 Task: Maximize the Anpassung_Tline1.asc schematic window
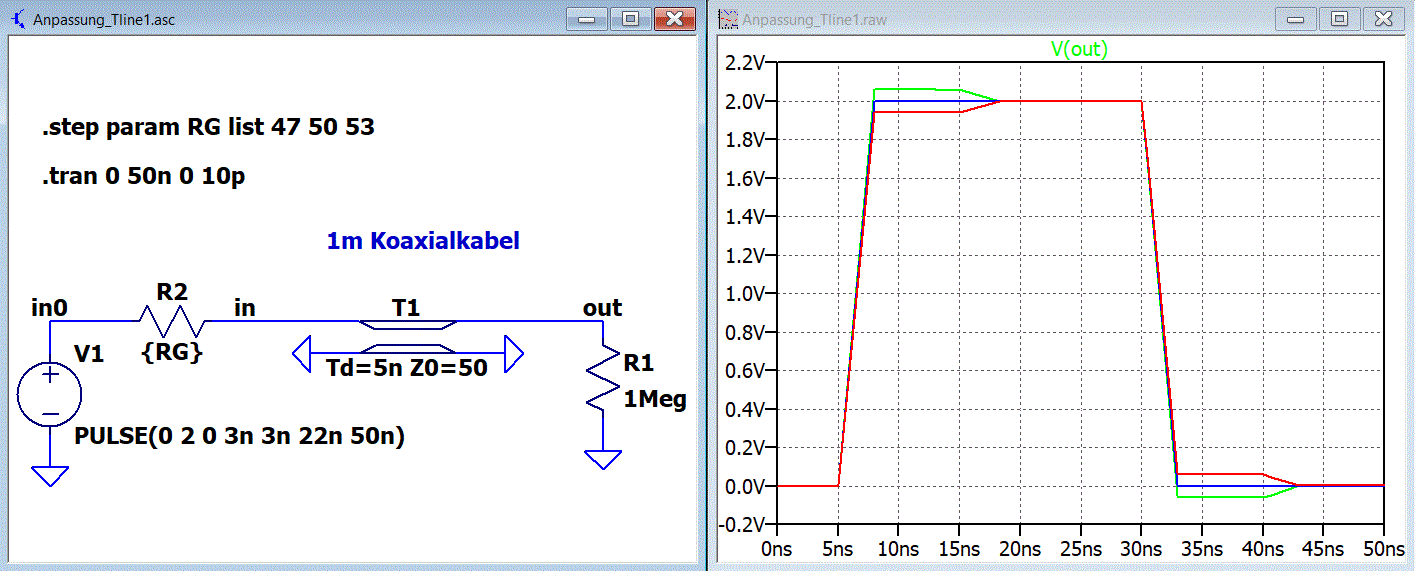tap(631, 19)
